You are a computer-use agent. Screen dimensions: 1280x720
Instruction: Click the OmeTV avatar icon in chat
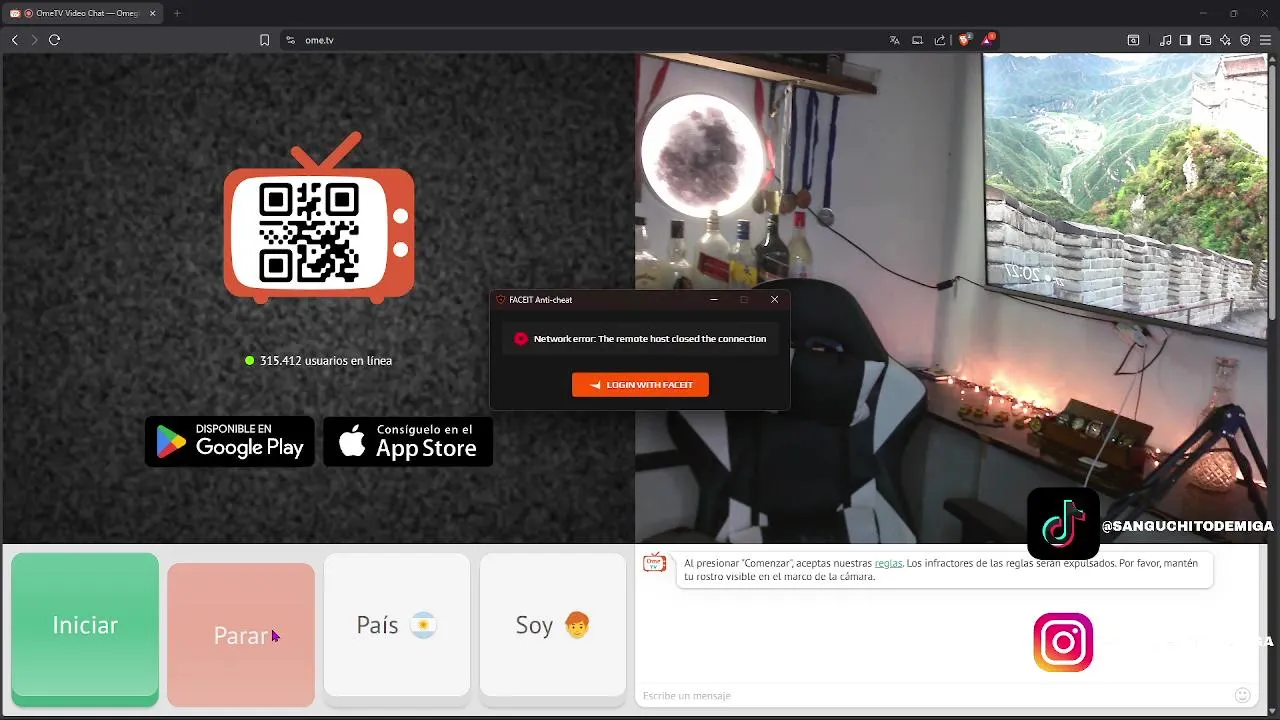point(654,563)
